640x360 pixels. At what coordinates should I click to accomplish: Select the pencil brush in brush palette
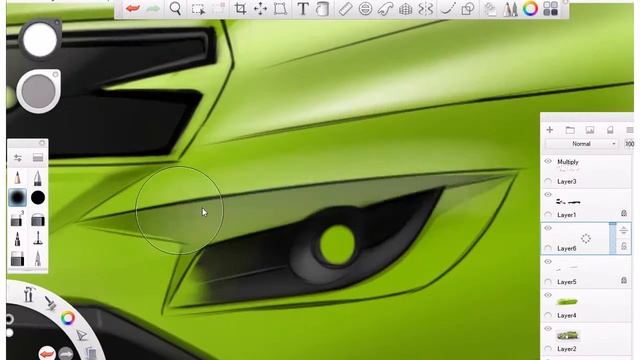coord(18,178)
